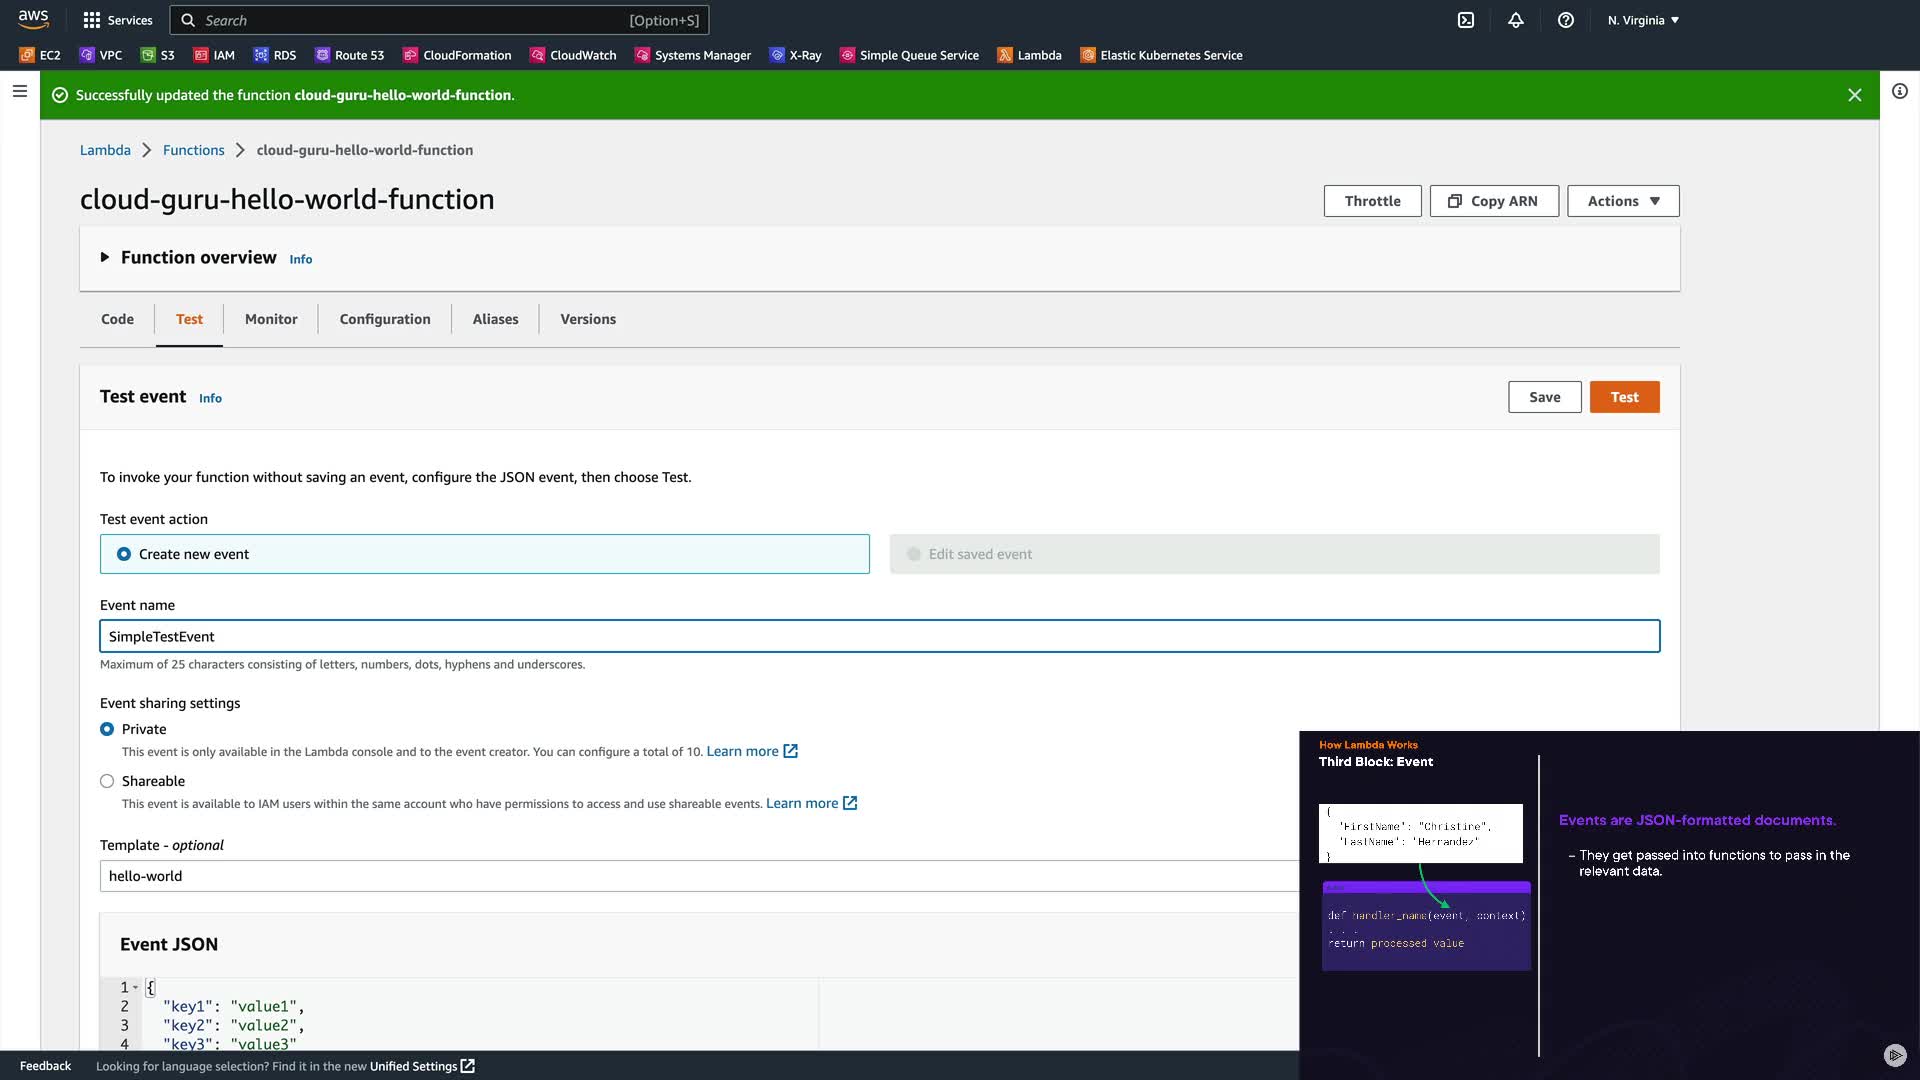Click the Event name input field
Viewport: 1920px width, 1080px height.
[880, 636]
